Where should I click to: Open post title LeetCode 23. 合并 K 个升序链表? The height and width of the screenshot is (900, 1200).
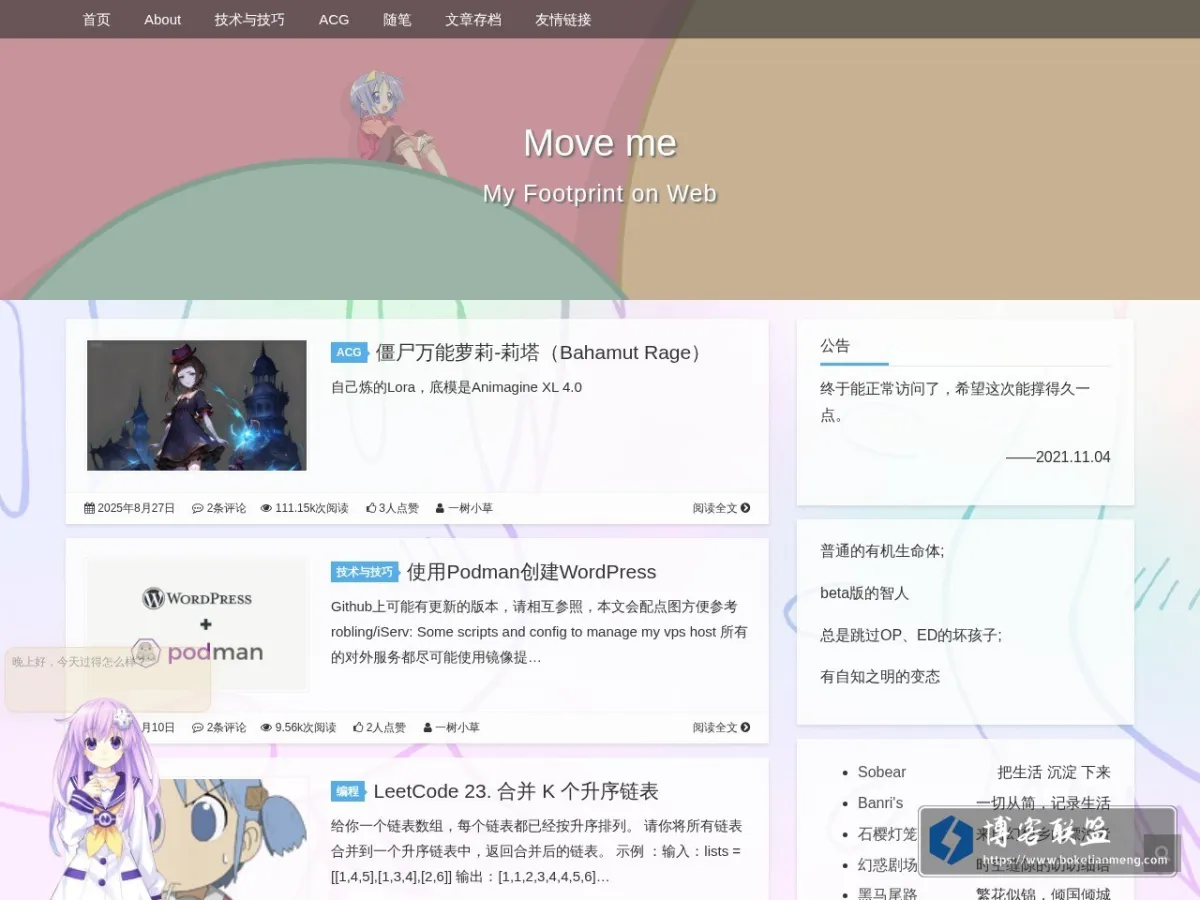pyautogui.click(x=516, y=791)
